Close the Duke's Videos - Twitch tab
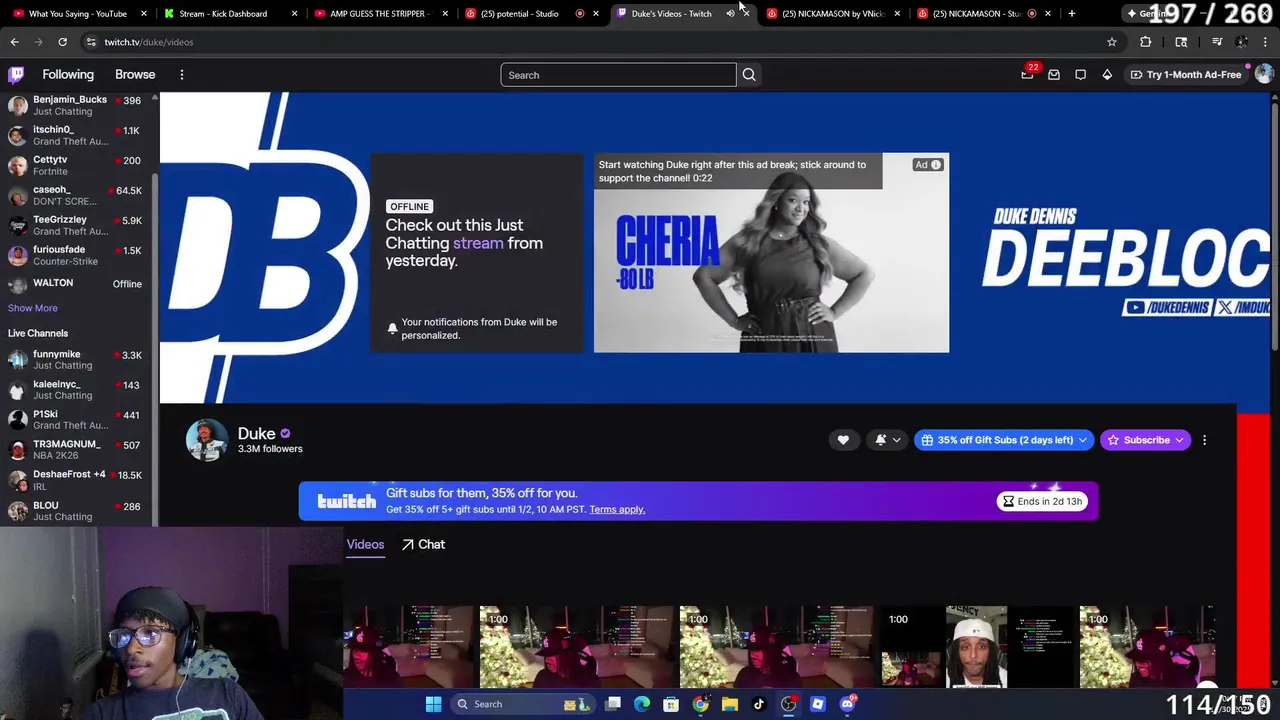Image resolution: width=1280 pixels, height=720 pixels. point(746,14)
